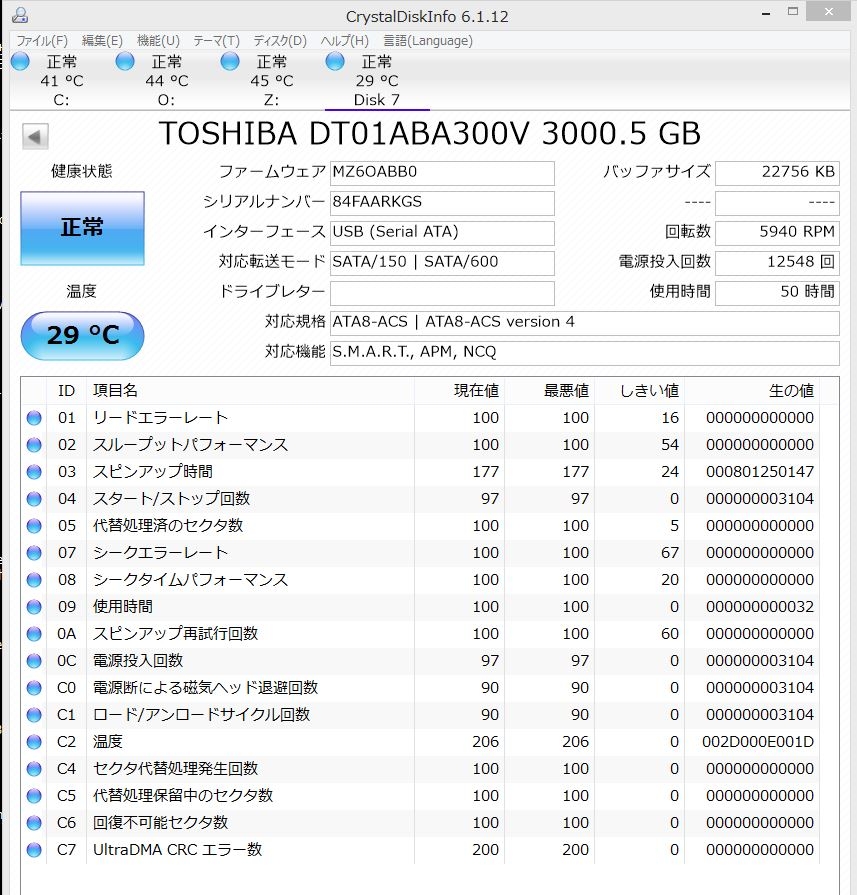857x895 pixels.
Task: Click the serial number field 84FAARKGS
Action: (442, 203)
